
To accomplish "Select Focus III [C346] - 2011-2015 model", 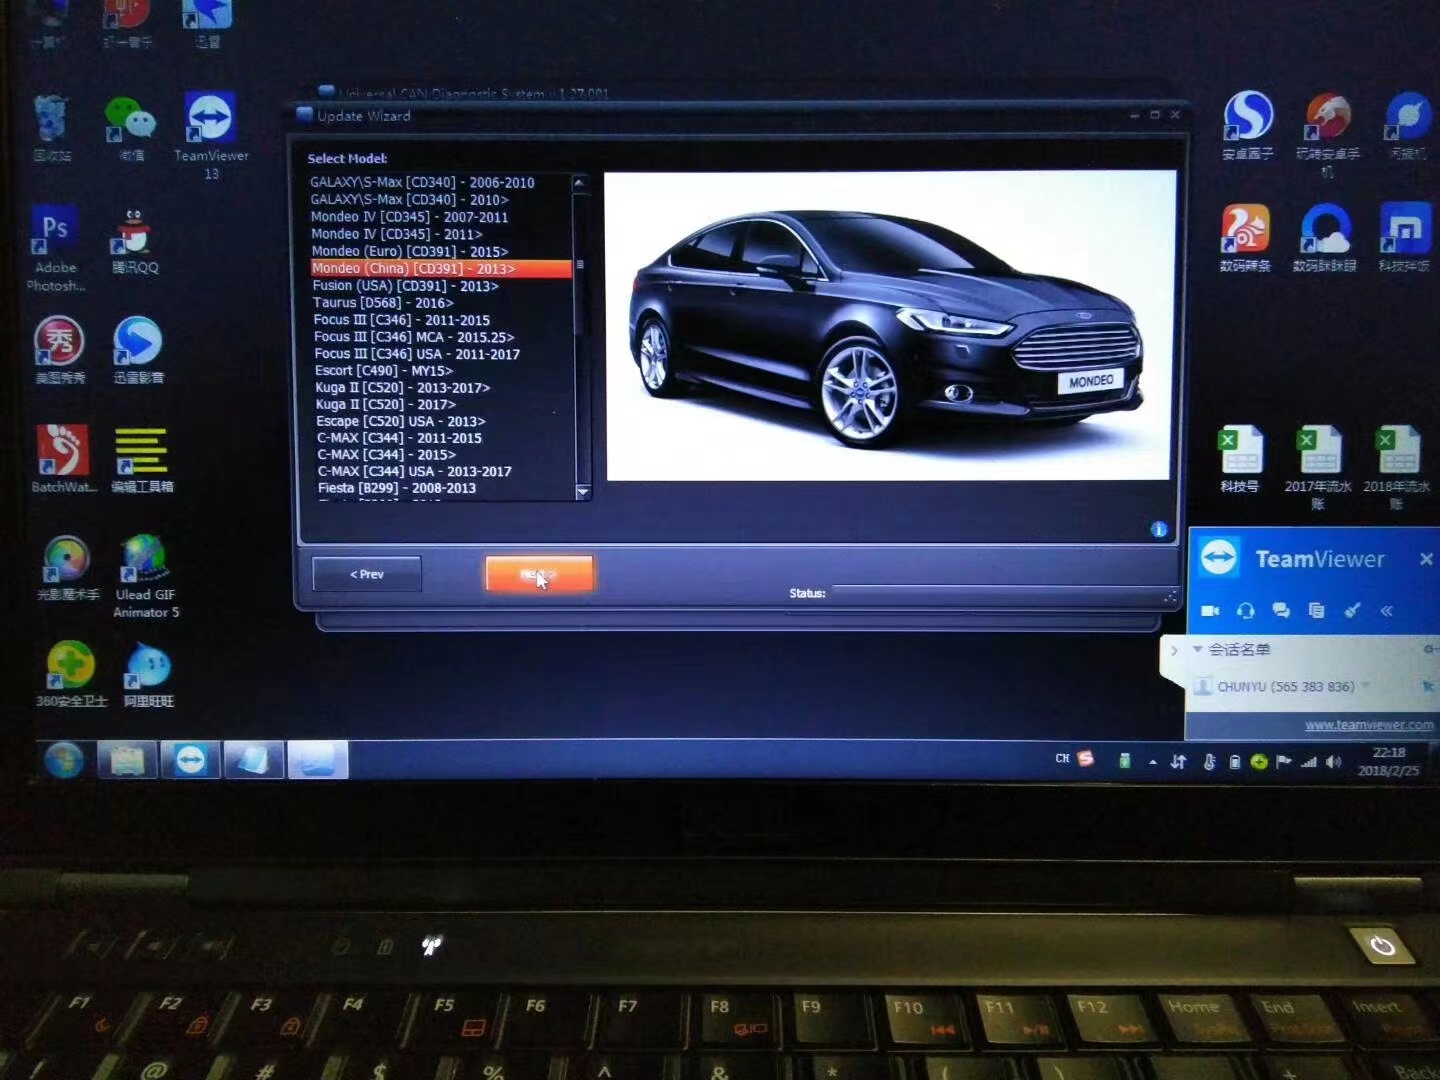I will (401, 320).
